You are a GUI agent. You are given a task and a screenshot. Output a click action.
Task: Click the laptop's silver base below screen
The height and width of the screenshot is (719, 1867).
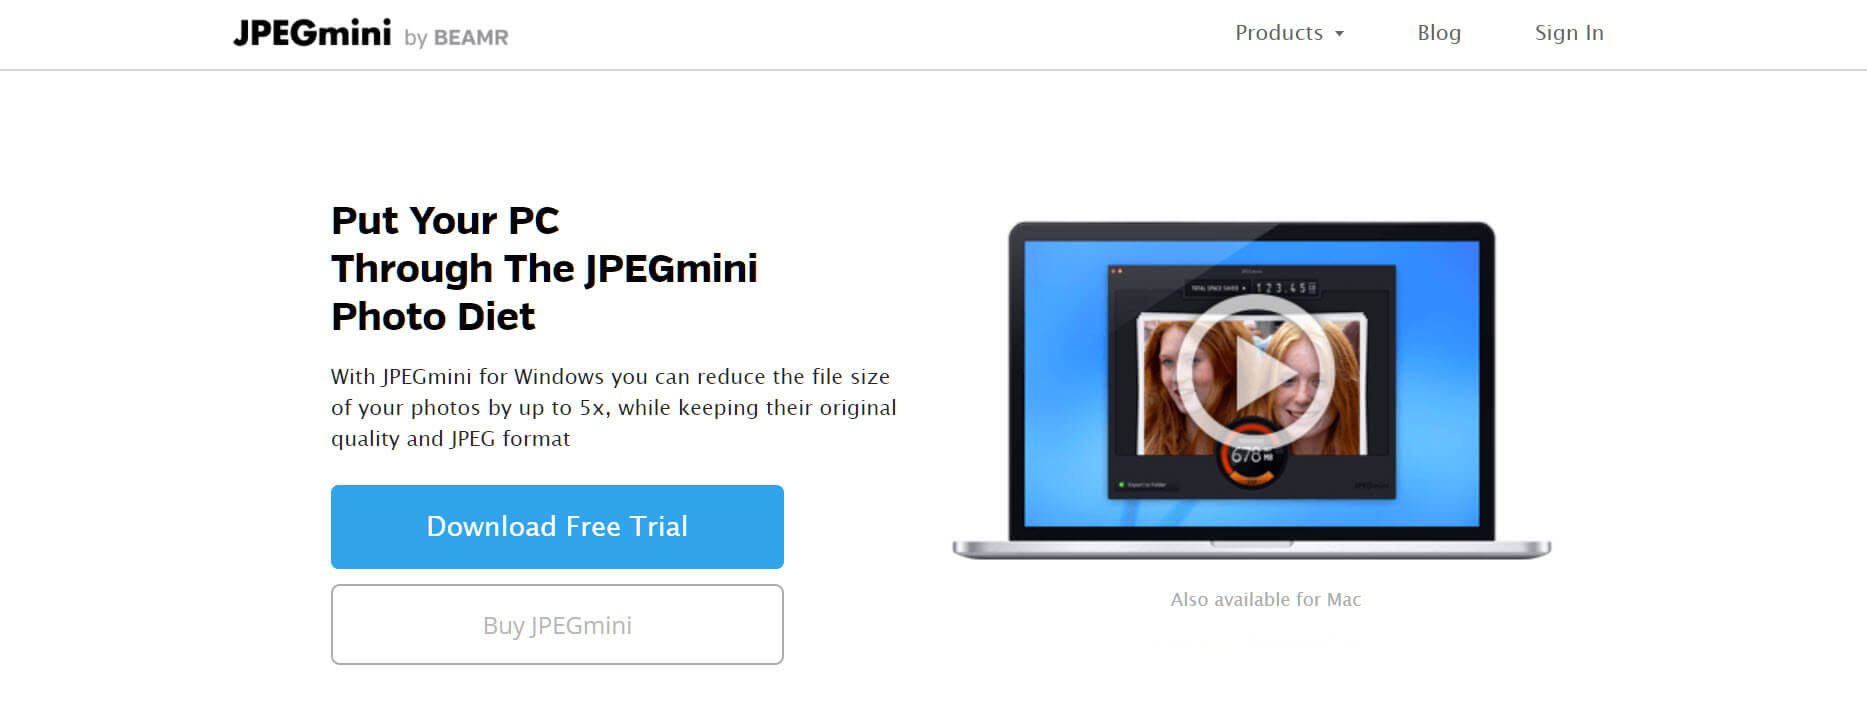1252,549
